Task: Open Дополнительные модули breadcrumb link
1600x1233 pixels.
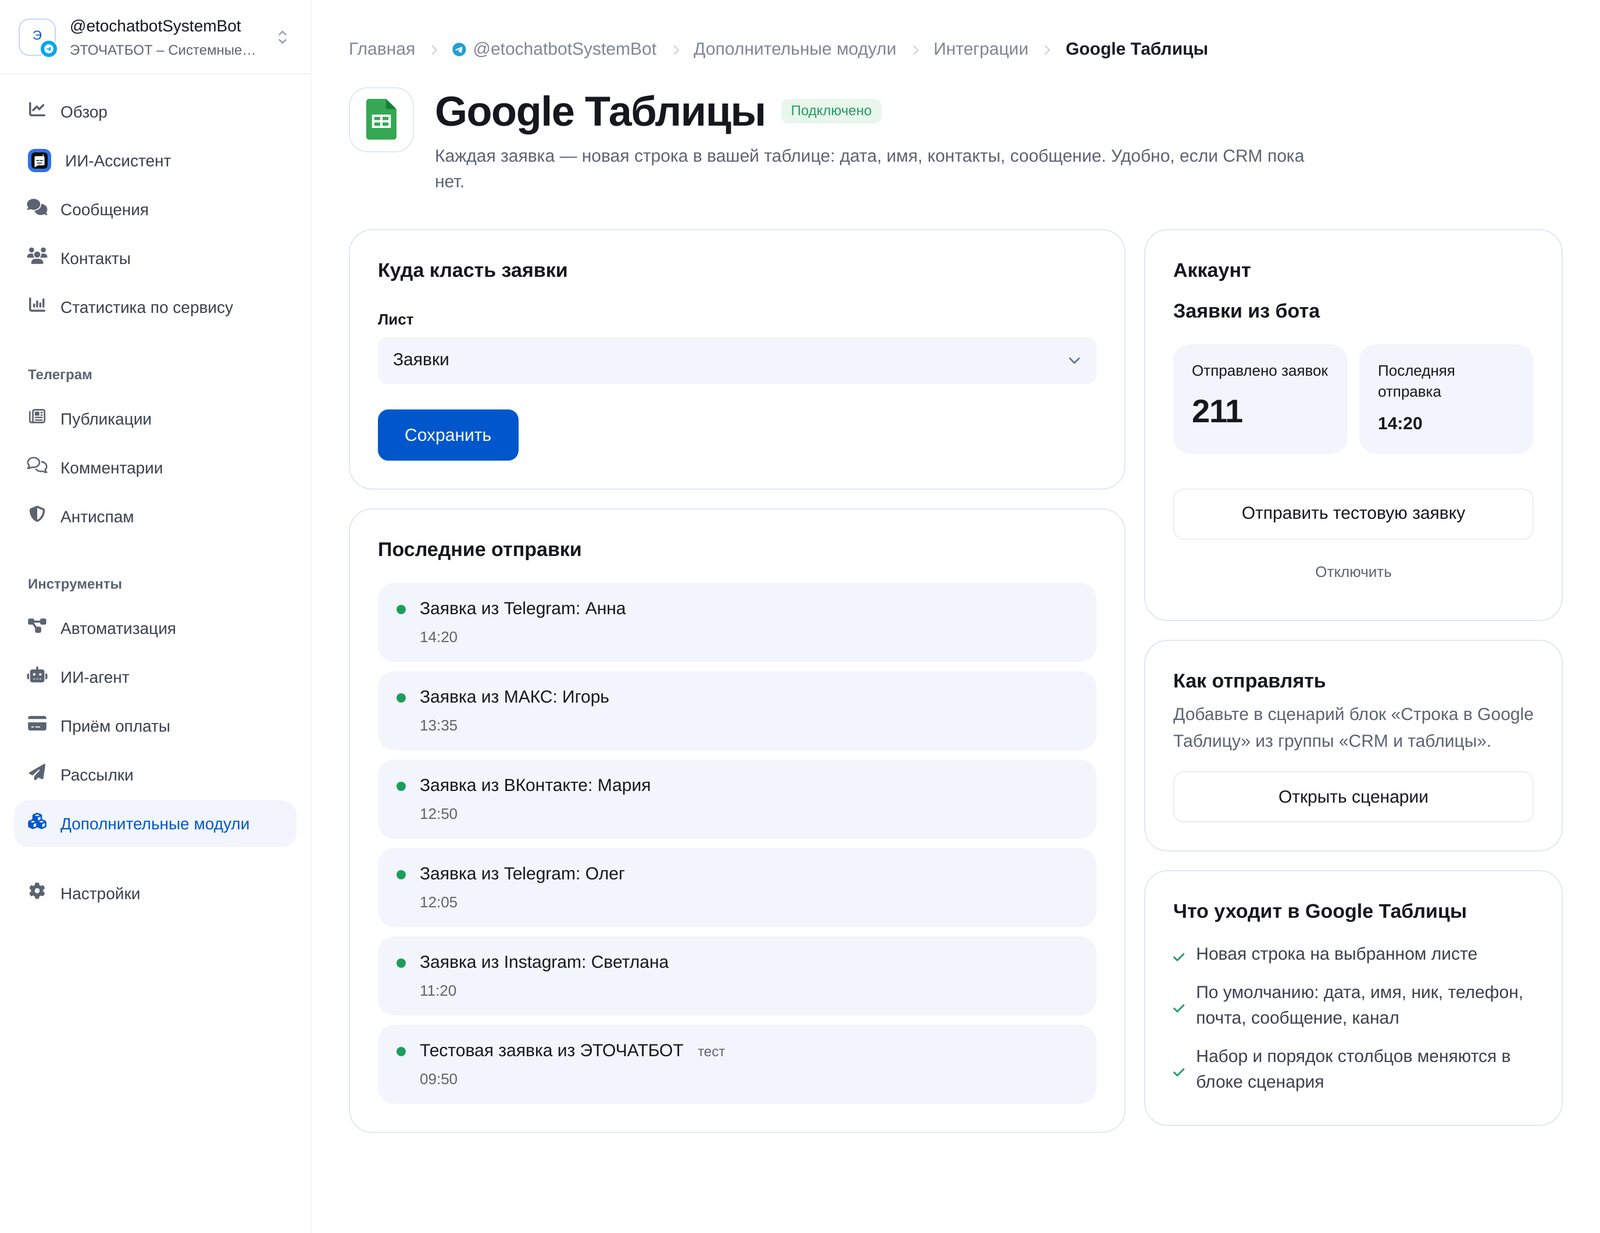Action: pos(795,49)
